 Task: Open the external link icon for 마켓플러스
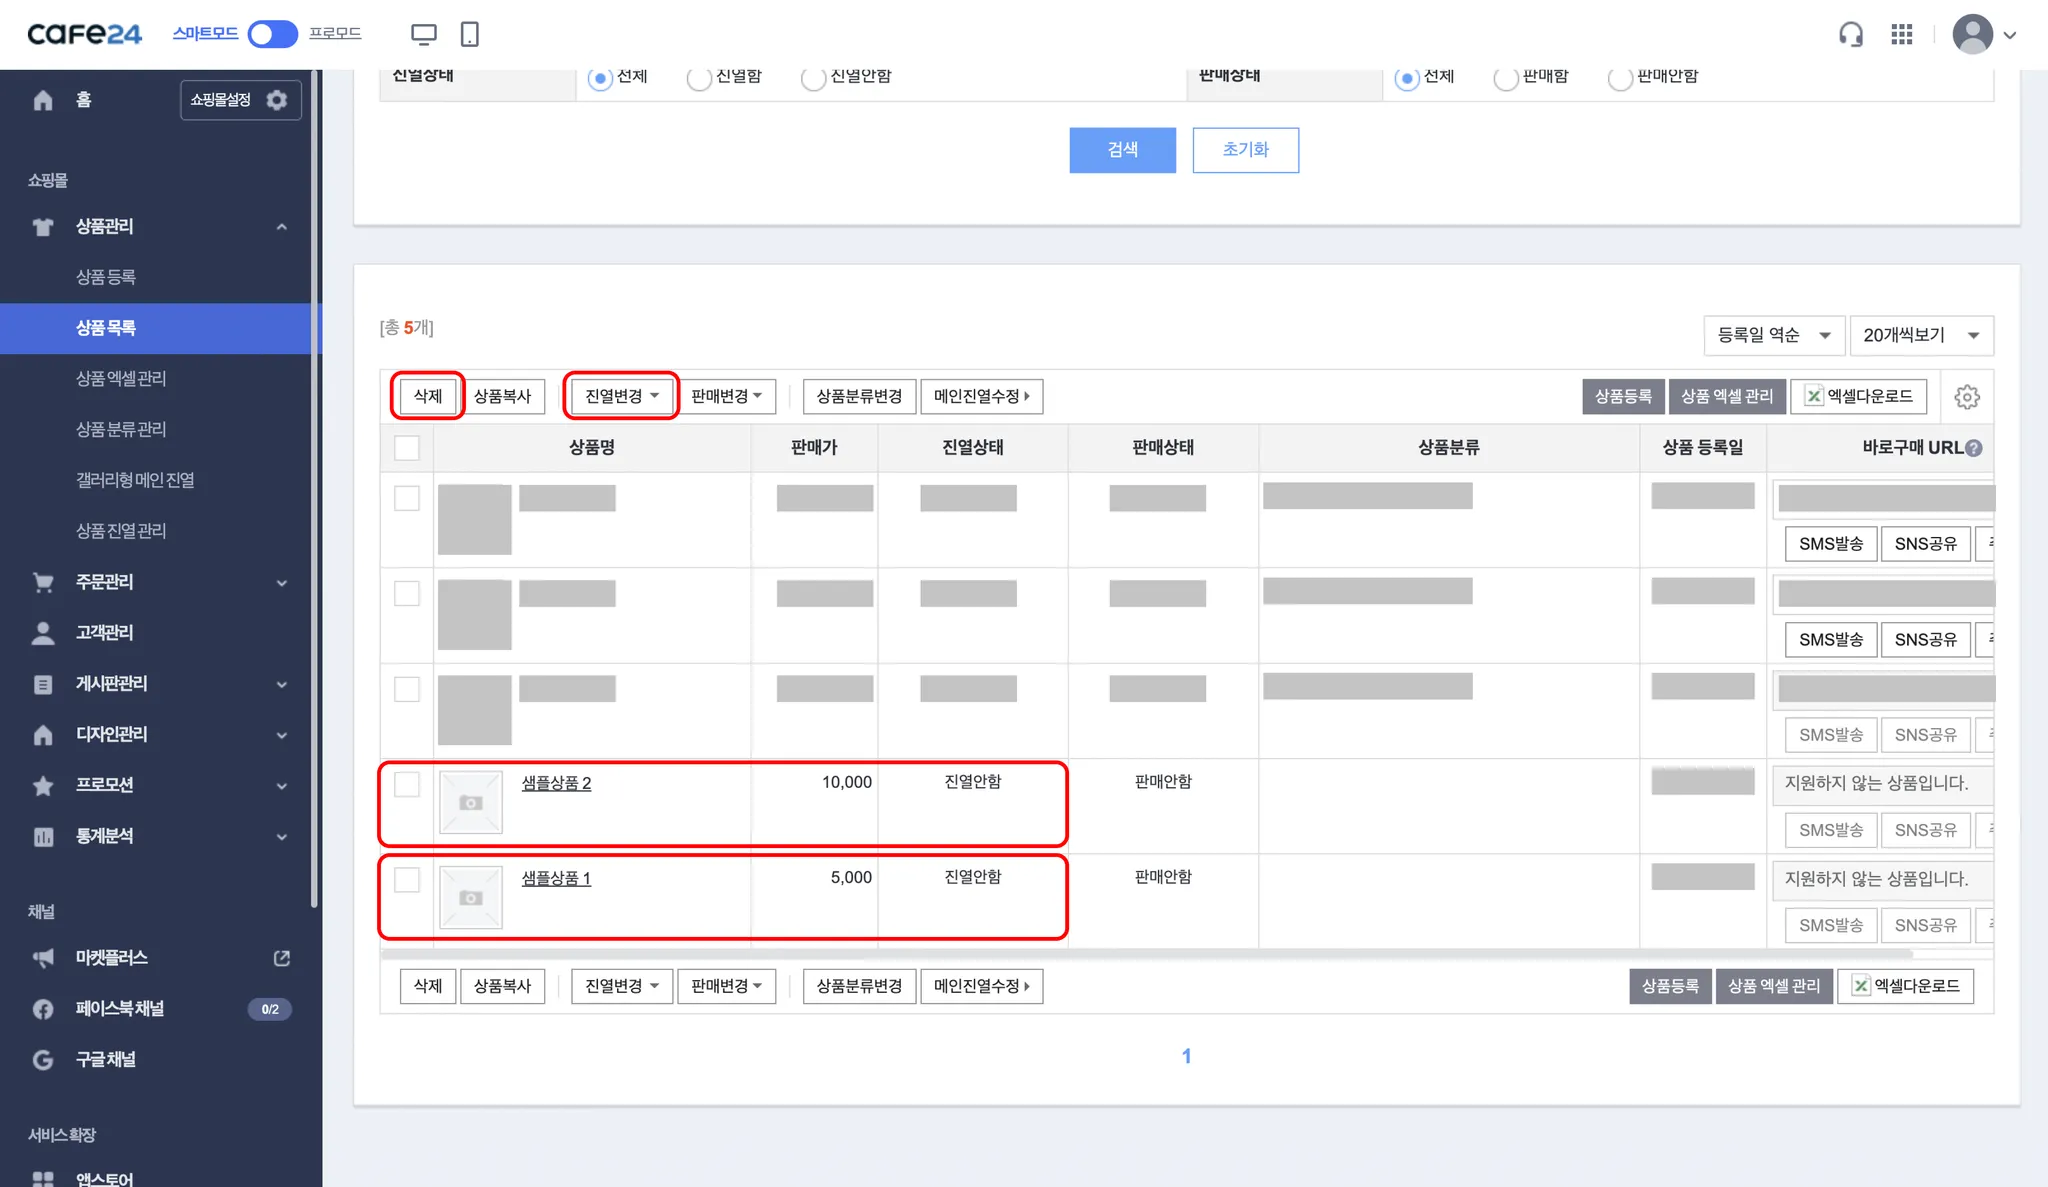pos(282,958)
